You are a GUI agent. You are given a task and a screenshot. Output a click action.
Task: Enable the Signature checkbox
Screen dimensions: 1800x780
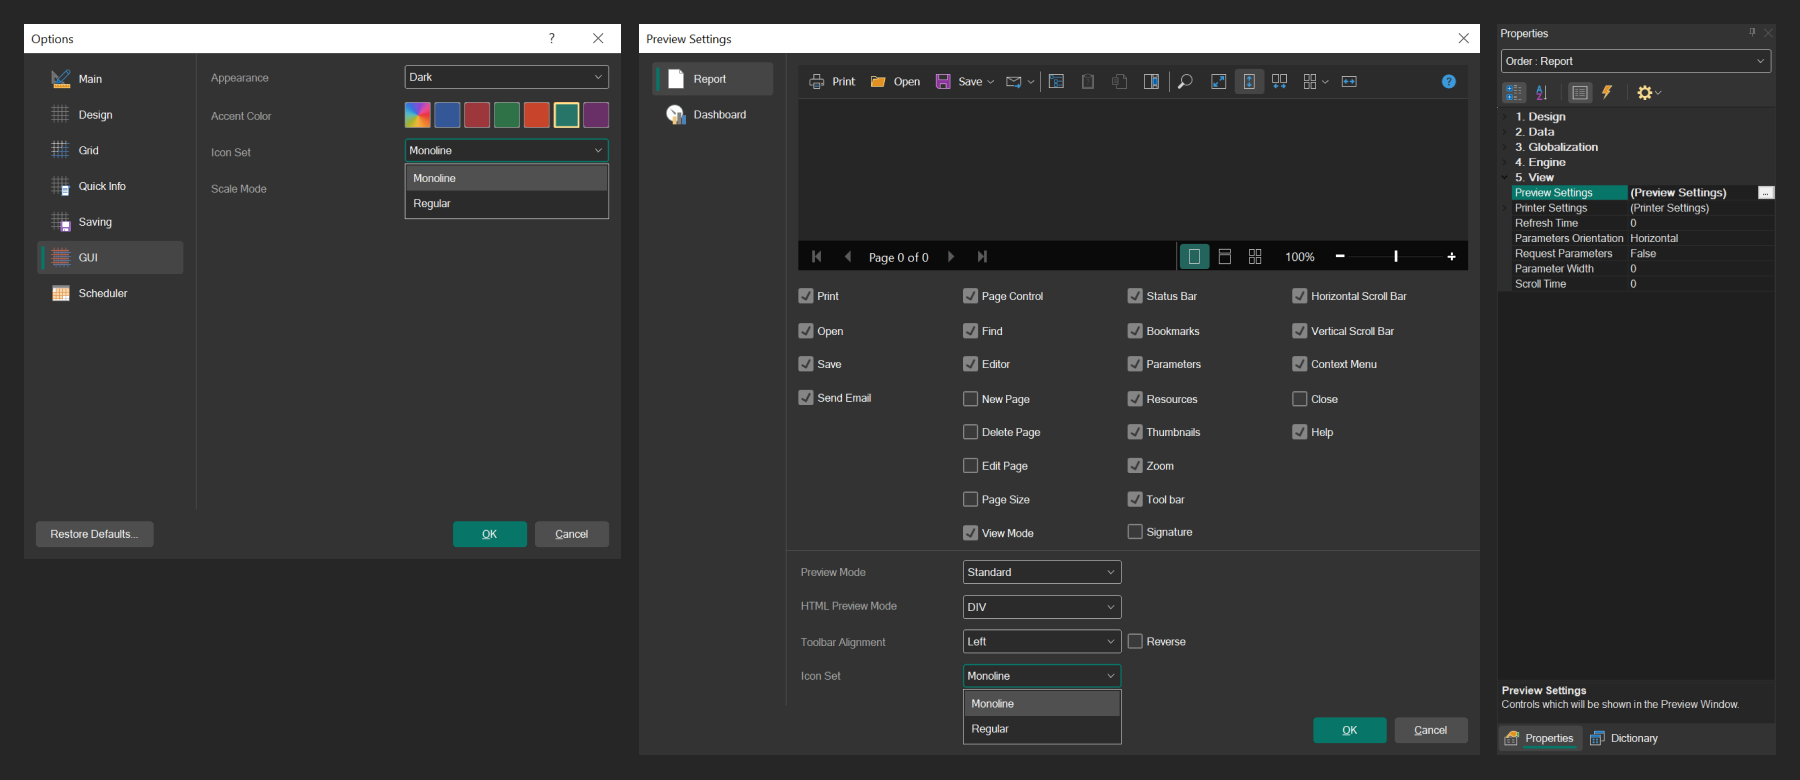[1135, 532]
